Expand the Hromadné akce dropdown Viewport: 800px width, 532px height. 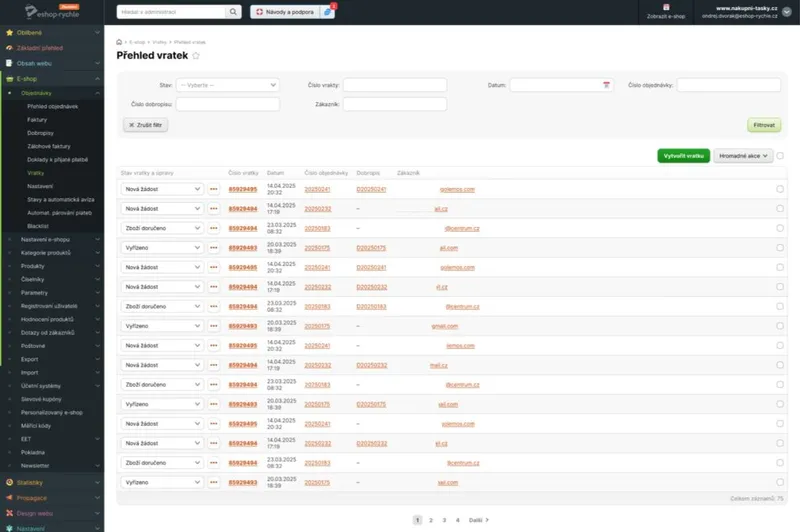click(x=743, y=156)
